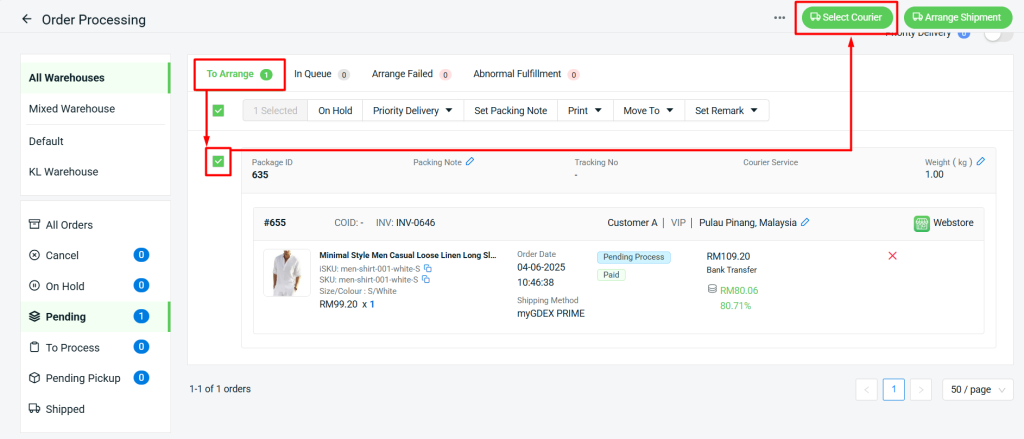Open the Arrange Failed tab
The width and height of the screenshot is (1024, 439).
[x=411, y=74]
